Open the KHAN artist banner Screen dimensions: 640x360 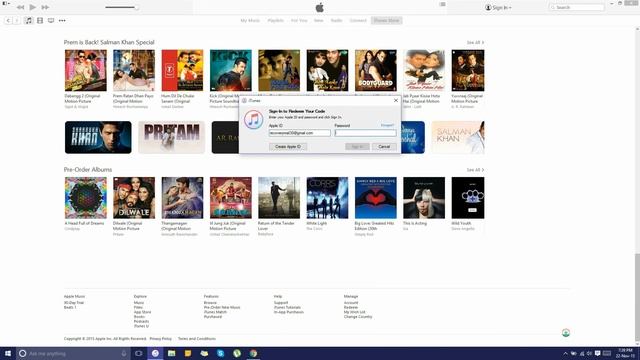click(x=98, y=137)
